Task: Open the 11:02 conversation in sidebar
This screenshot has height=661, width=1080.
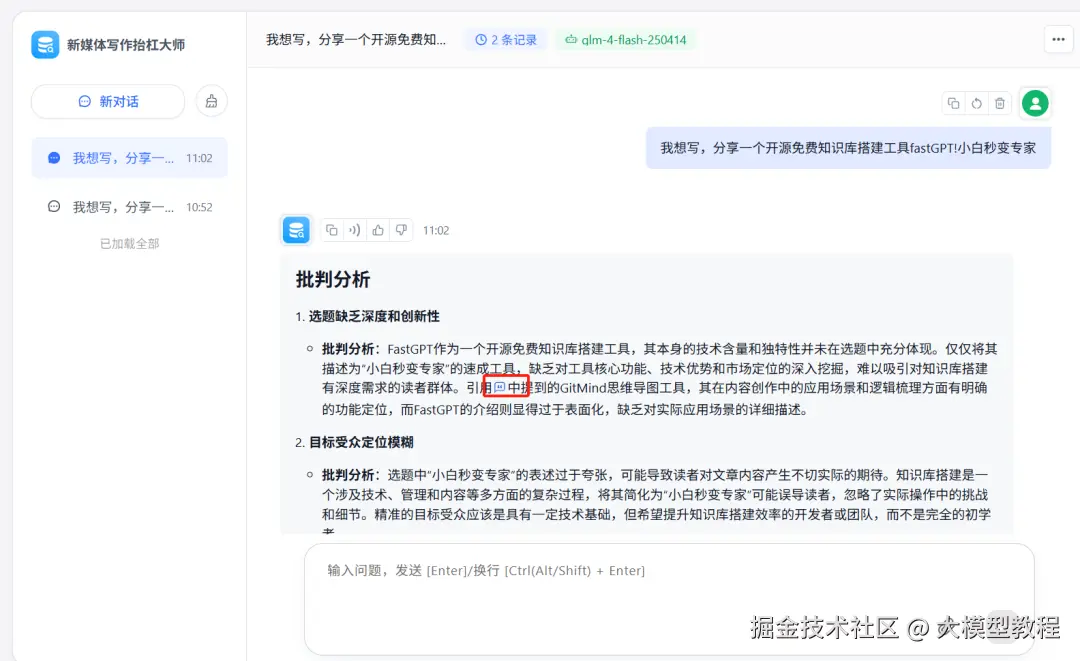Action: [129, 158]
